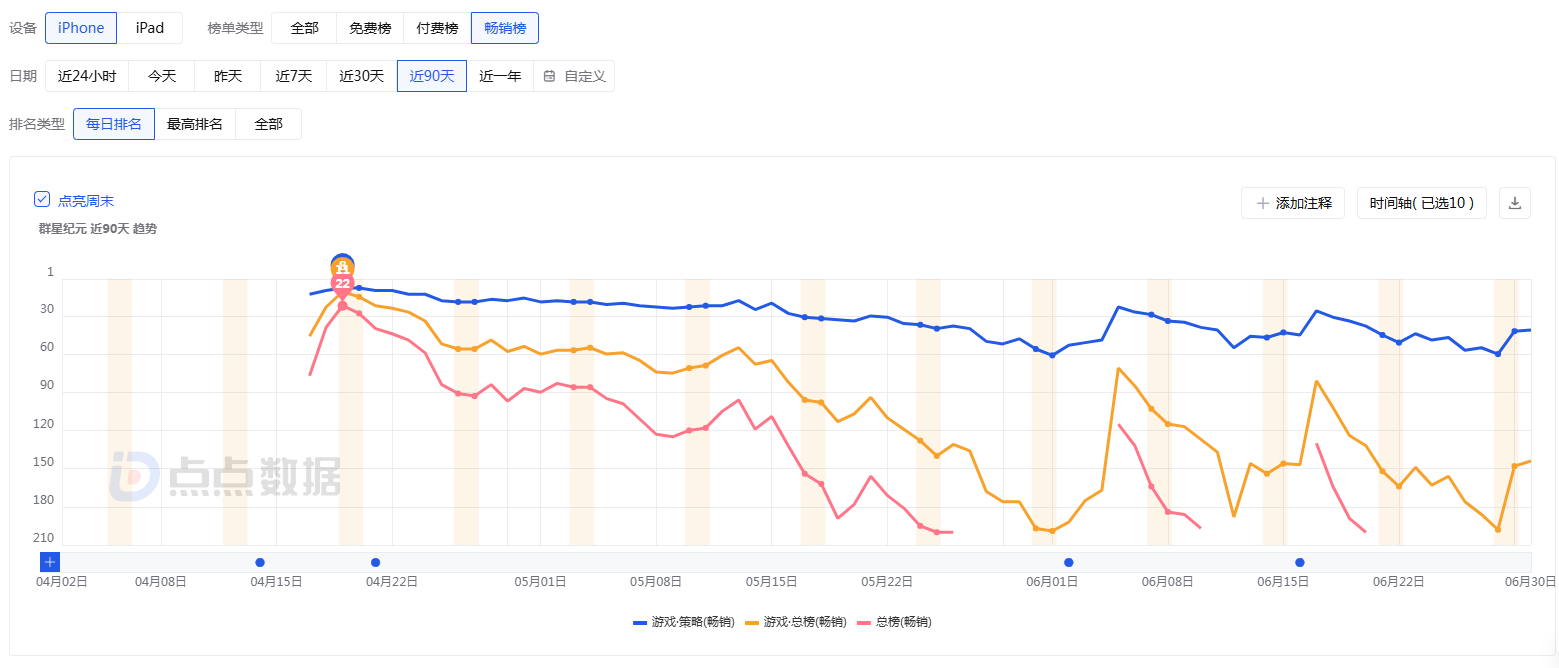Click the rank 22 peak marker bubble
Image resolution: width=1559 pixels, height=668 pixels.
tap(342, 284)
